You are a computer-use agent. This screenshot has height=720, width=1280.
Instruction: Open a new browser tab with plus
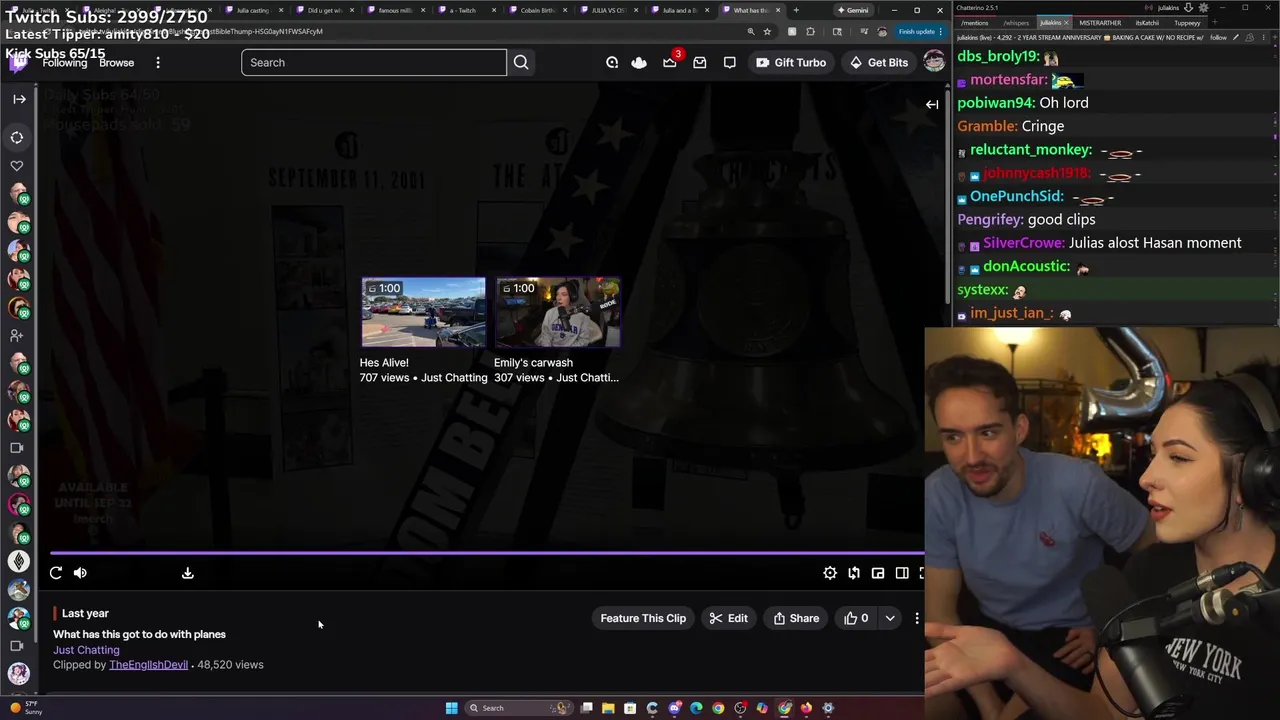point(796,10)
